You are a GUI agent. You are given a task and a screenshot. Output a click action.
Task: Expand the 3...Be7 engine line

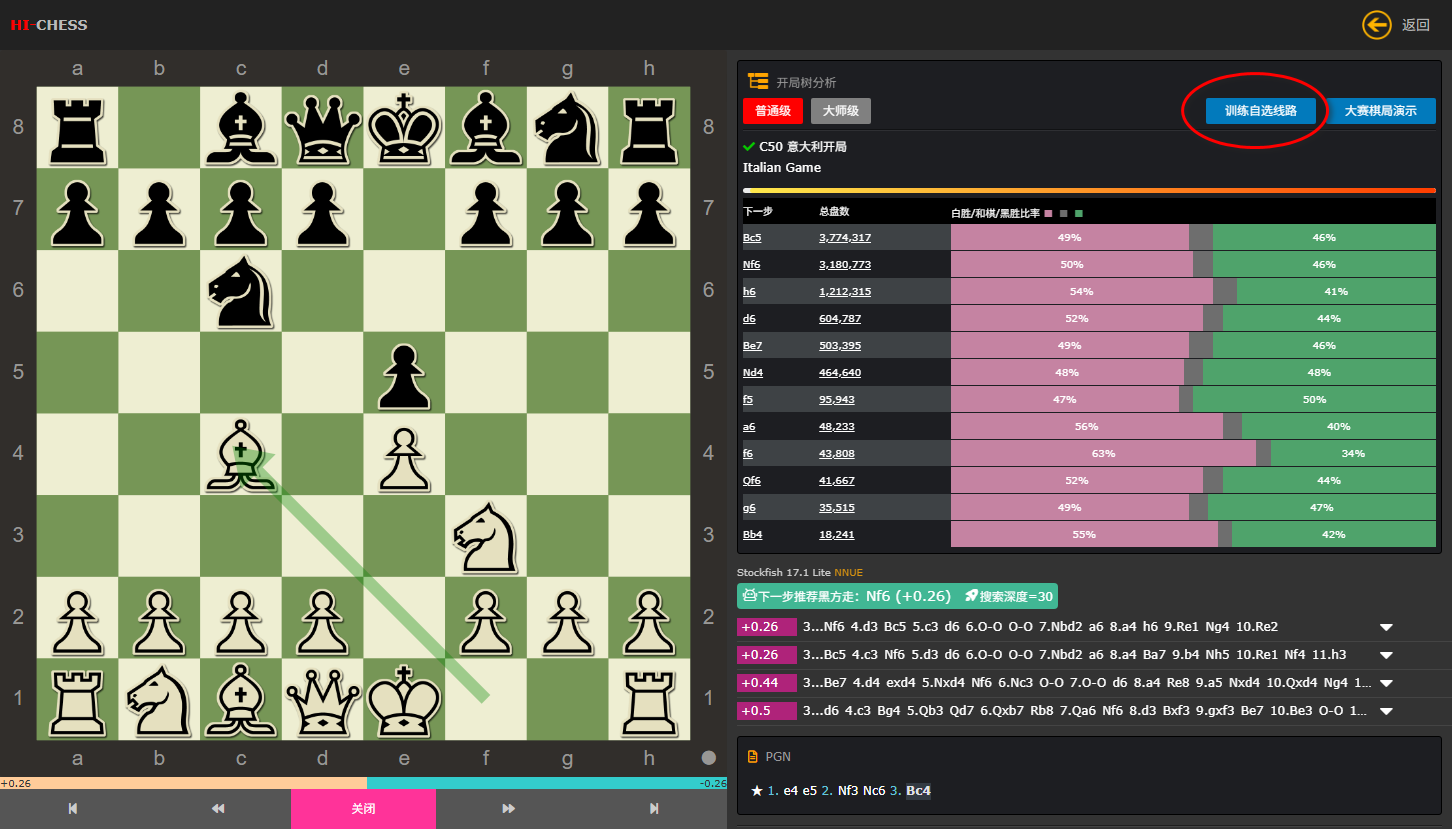(x=1386, y=684)
